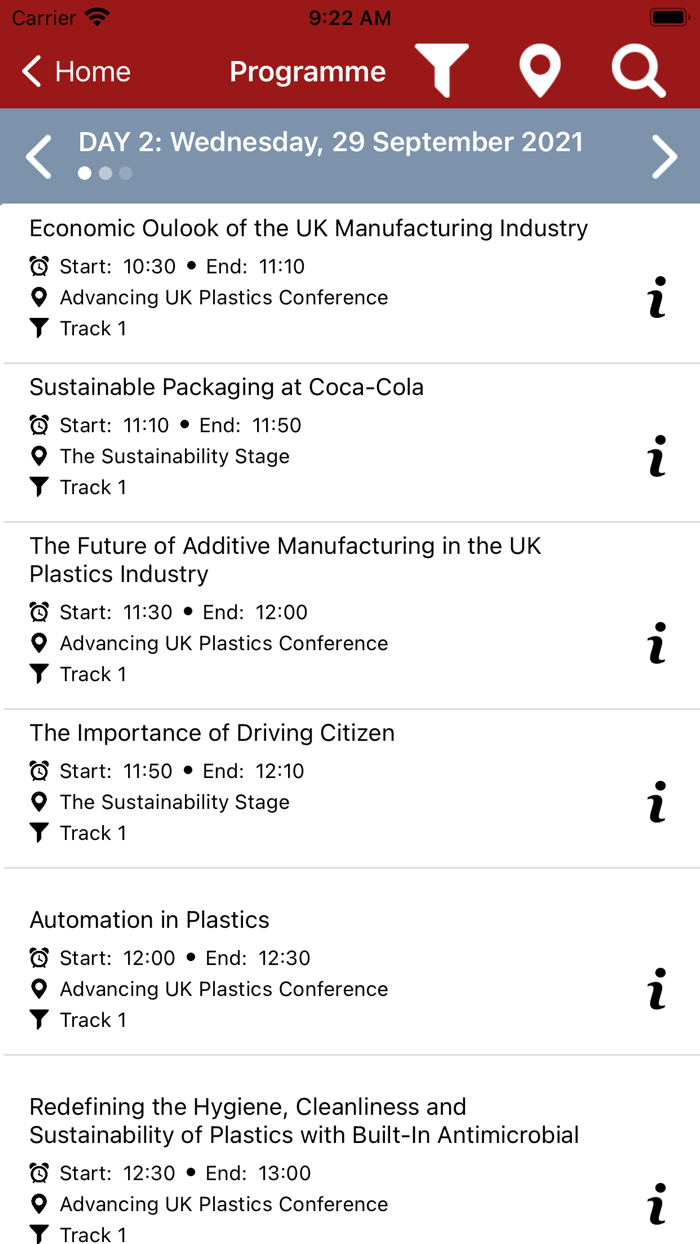Open the search magnifier icon
Screen dimensions: 700x1244
pos(638,71)
